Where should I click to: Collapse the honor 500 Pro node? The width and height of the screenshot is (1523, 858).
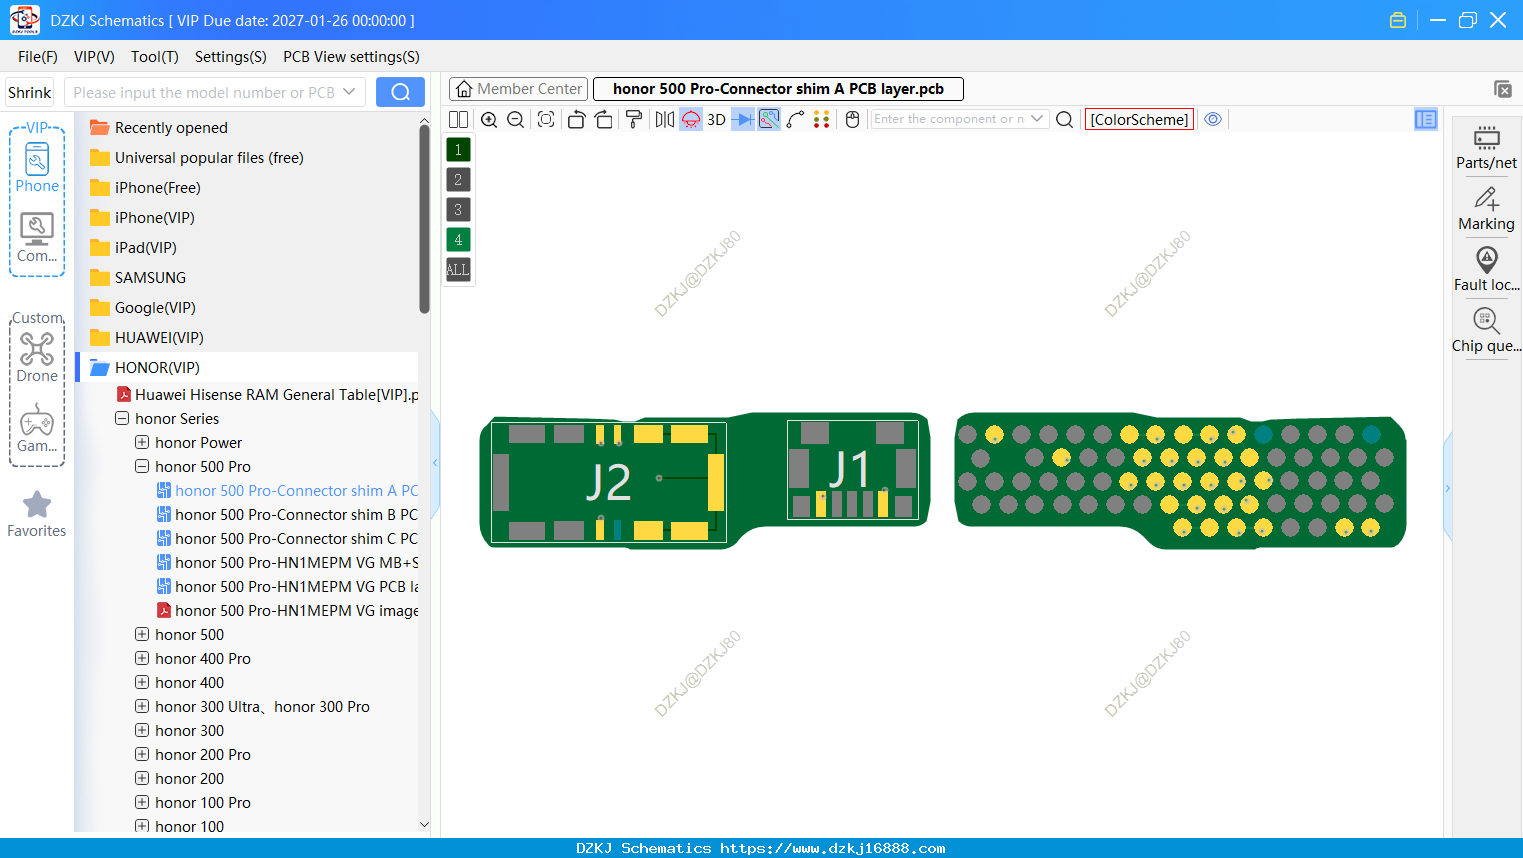[142, 467]
